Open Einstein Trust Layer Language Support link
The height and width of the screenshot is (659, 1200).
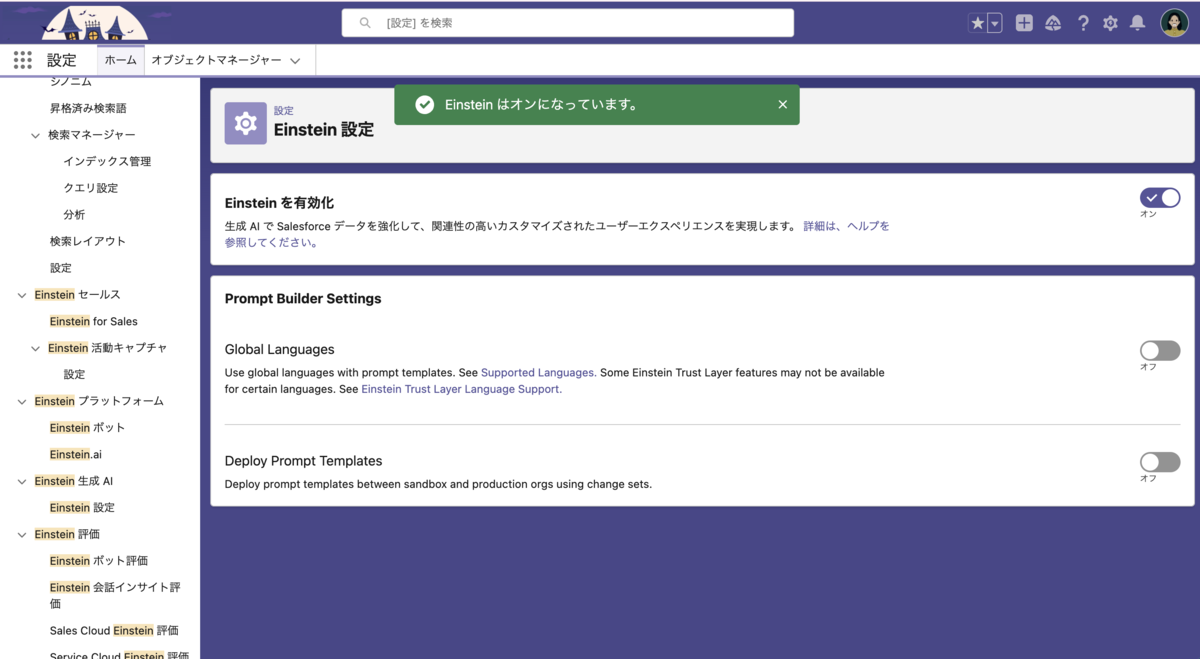tap(461, 389)
